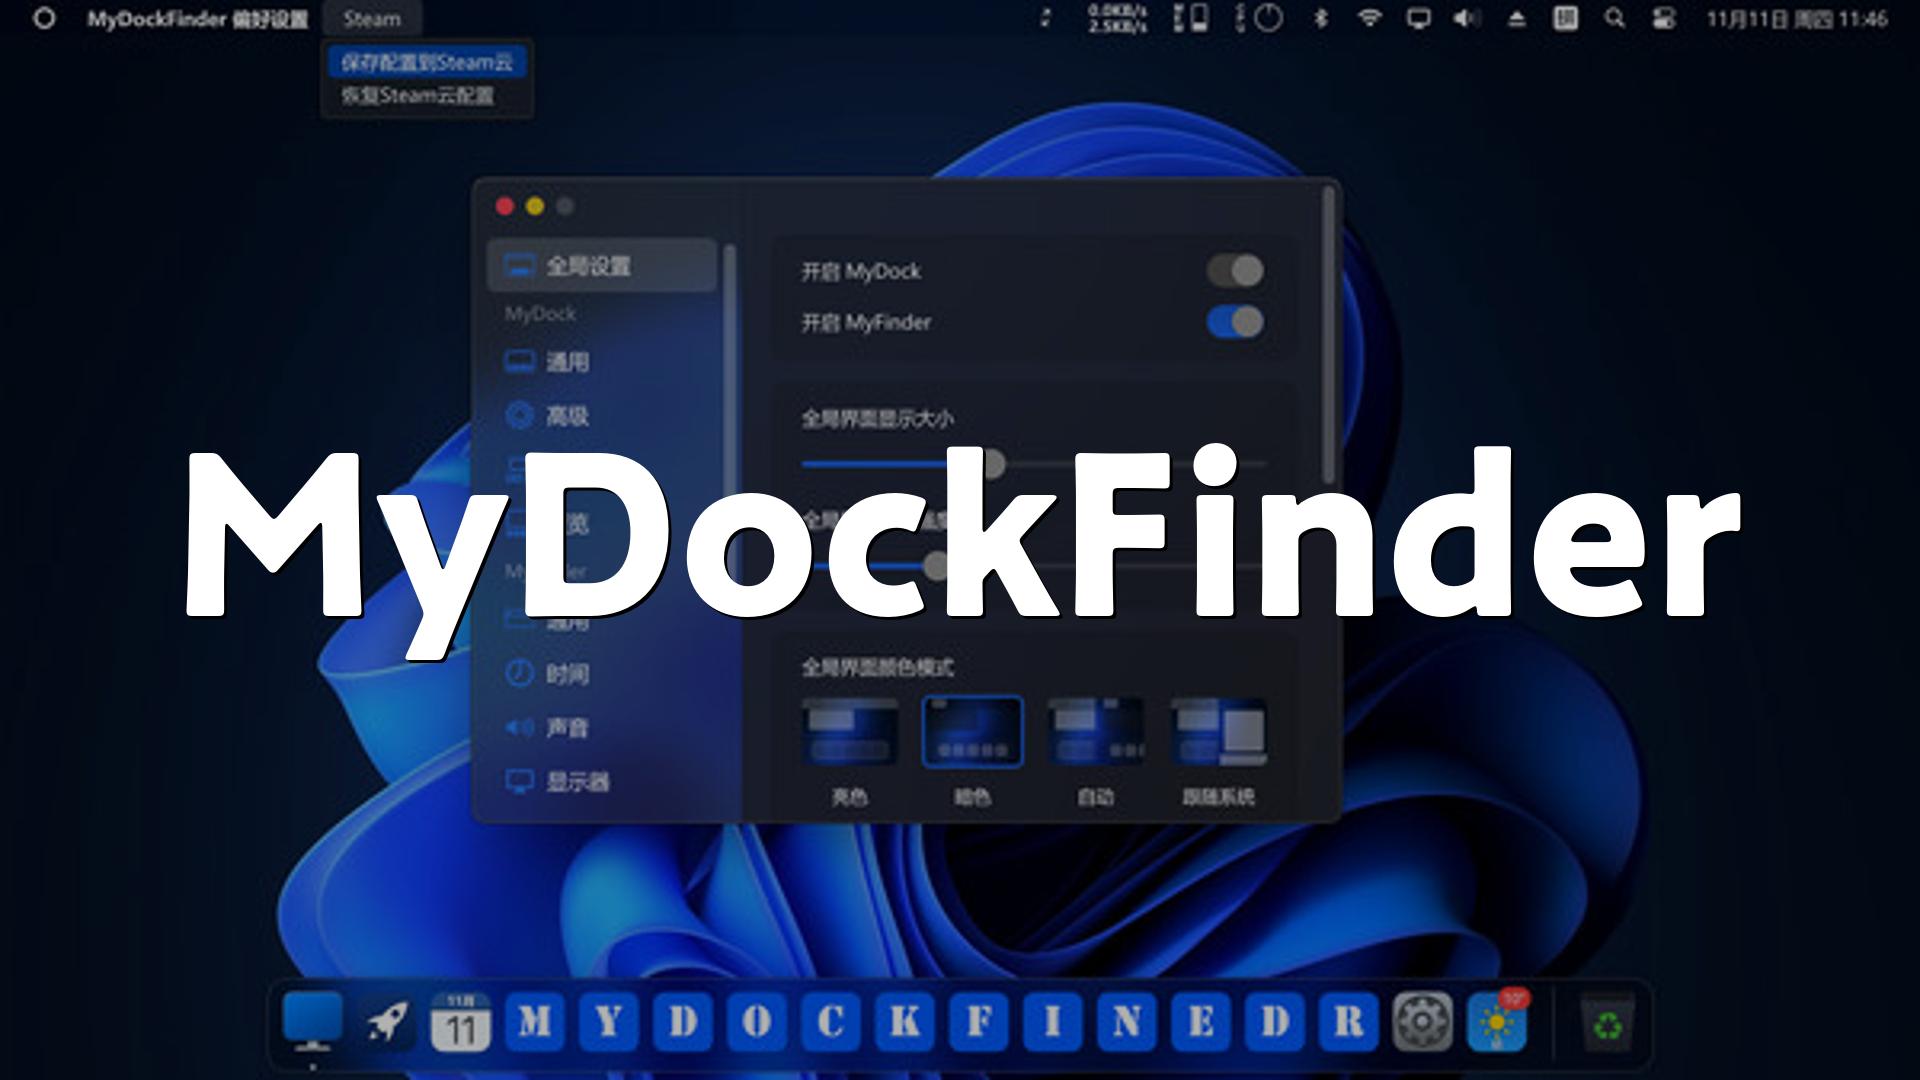Click the D tile between Y and O
This screenshot has height=1080, width=1920.
coord(683,1022)
